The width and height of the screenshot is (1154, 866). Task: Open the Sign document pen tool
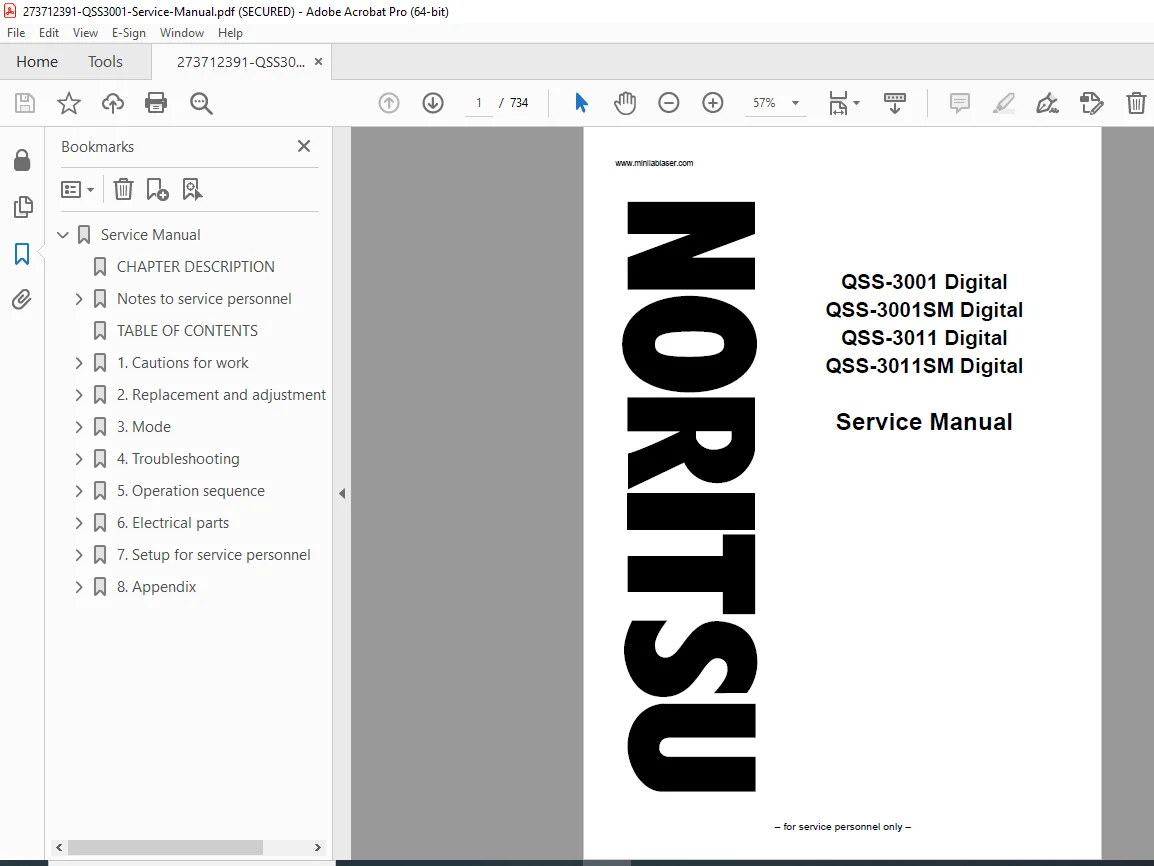pyautogui.click(x=1047, y=103)
